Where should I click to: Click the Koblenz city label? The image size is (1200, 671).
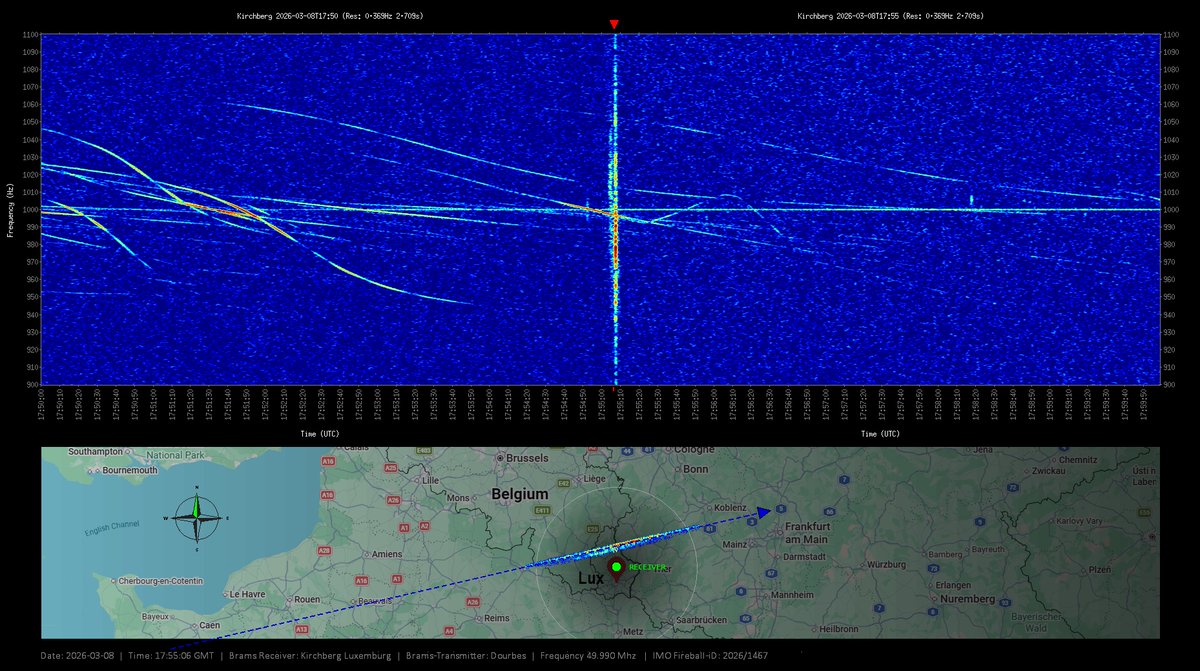[732, 508]
